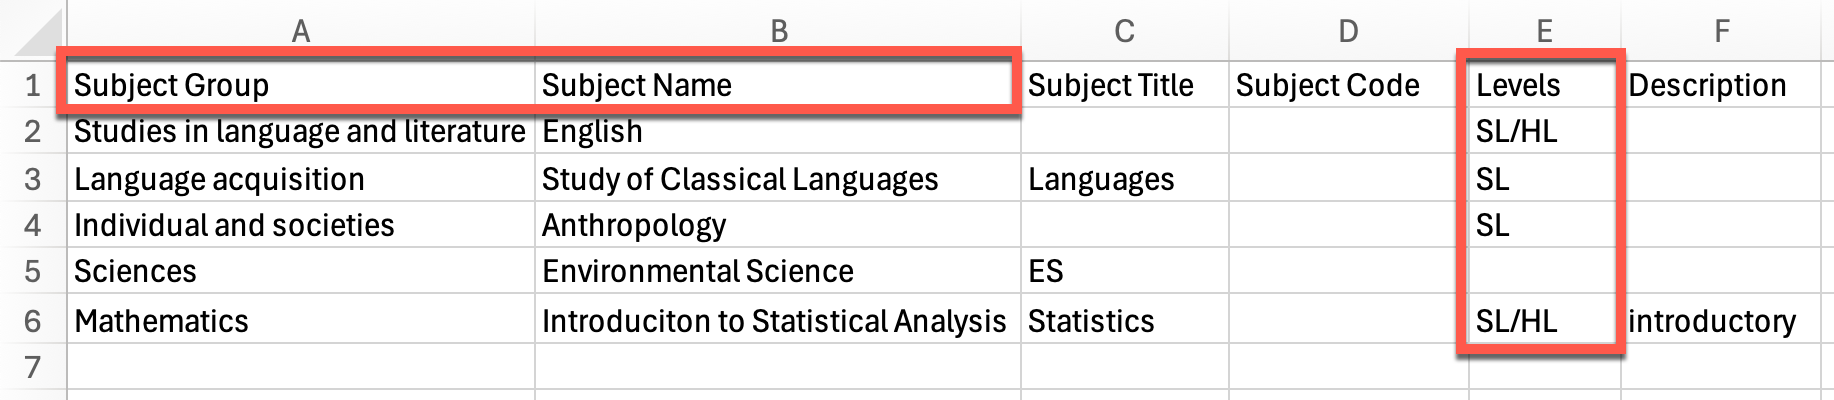1834x400 pixels.
Task: Select the empty Levels cell for Sciences
Action: click(1545, 271)
